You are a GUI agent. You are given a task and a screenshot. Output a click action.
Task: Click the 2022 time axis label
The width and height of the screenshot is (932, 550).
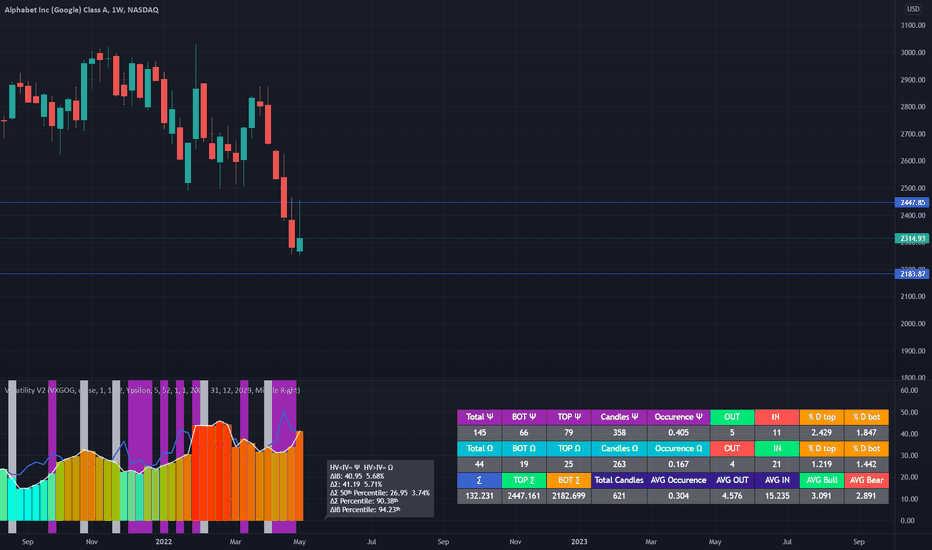click(x=163, y=542)
